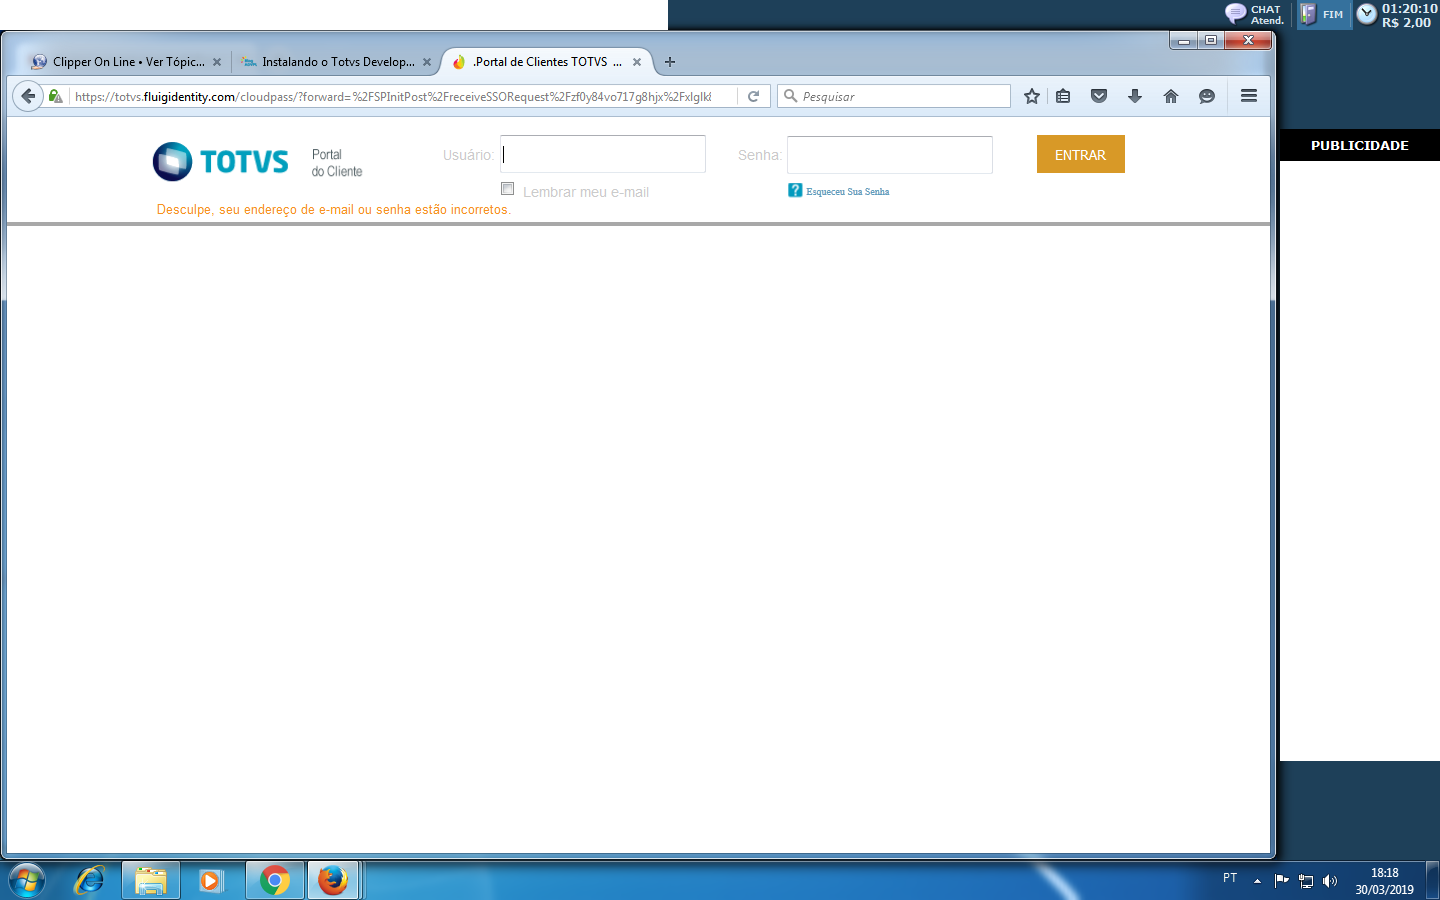Show bookmarks list icon
The width and height of the screenshot is (1440, 900).
tap(1063, 96)
